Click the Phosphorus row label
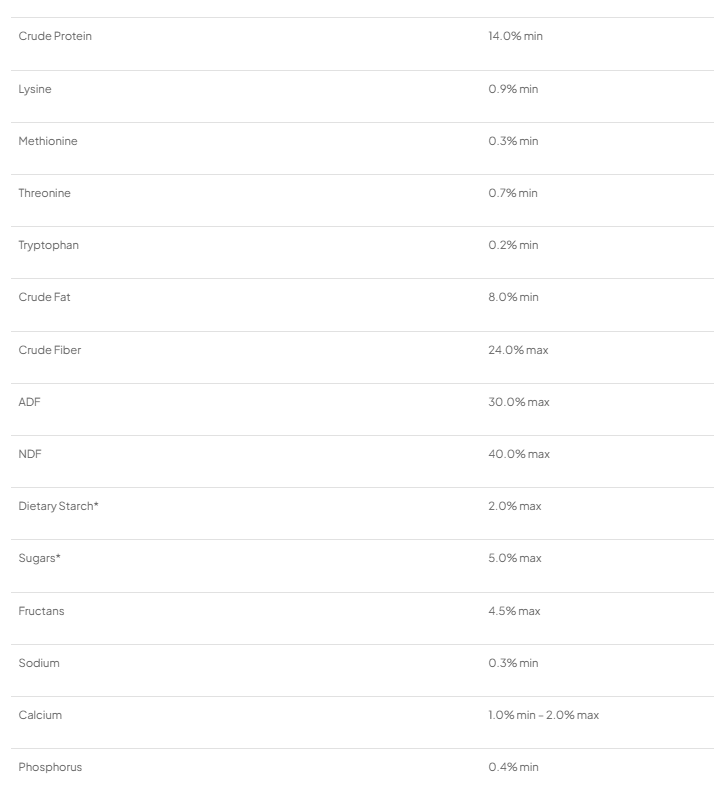 [50, 767]
